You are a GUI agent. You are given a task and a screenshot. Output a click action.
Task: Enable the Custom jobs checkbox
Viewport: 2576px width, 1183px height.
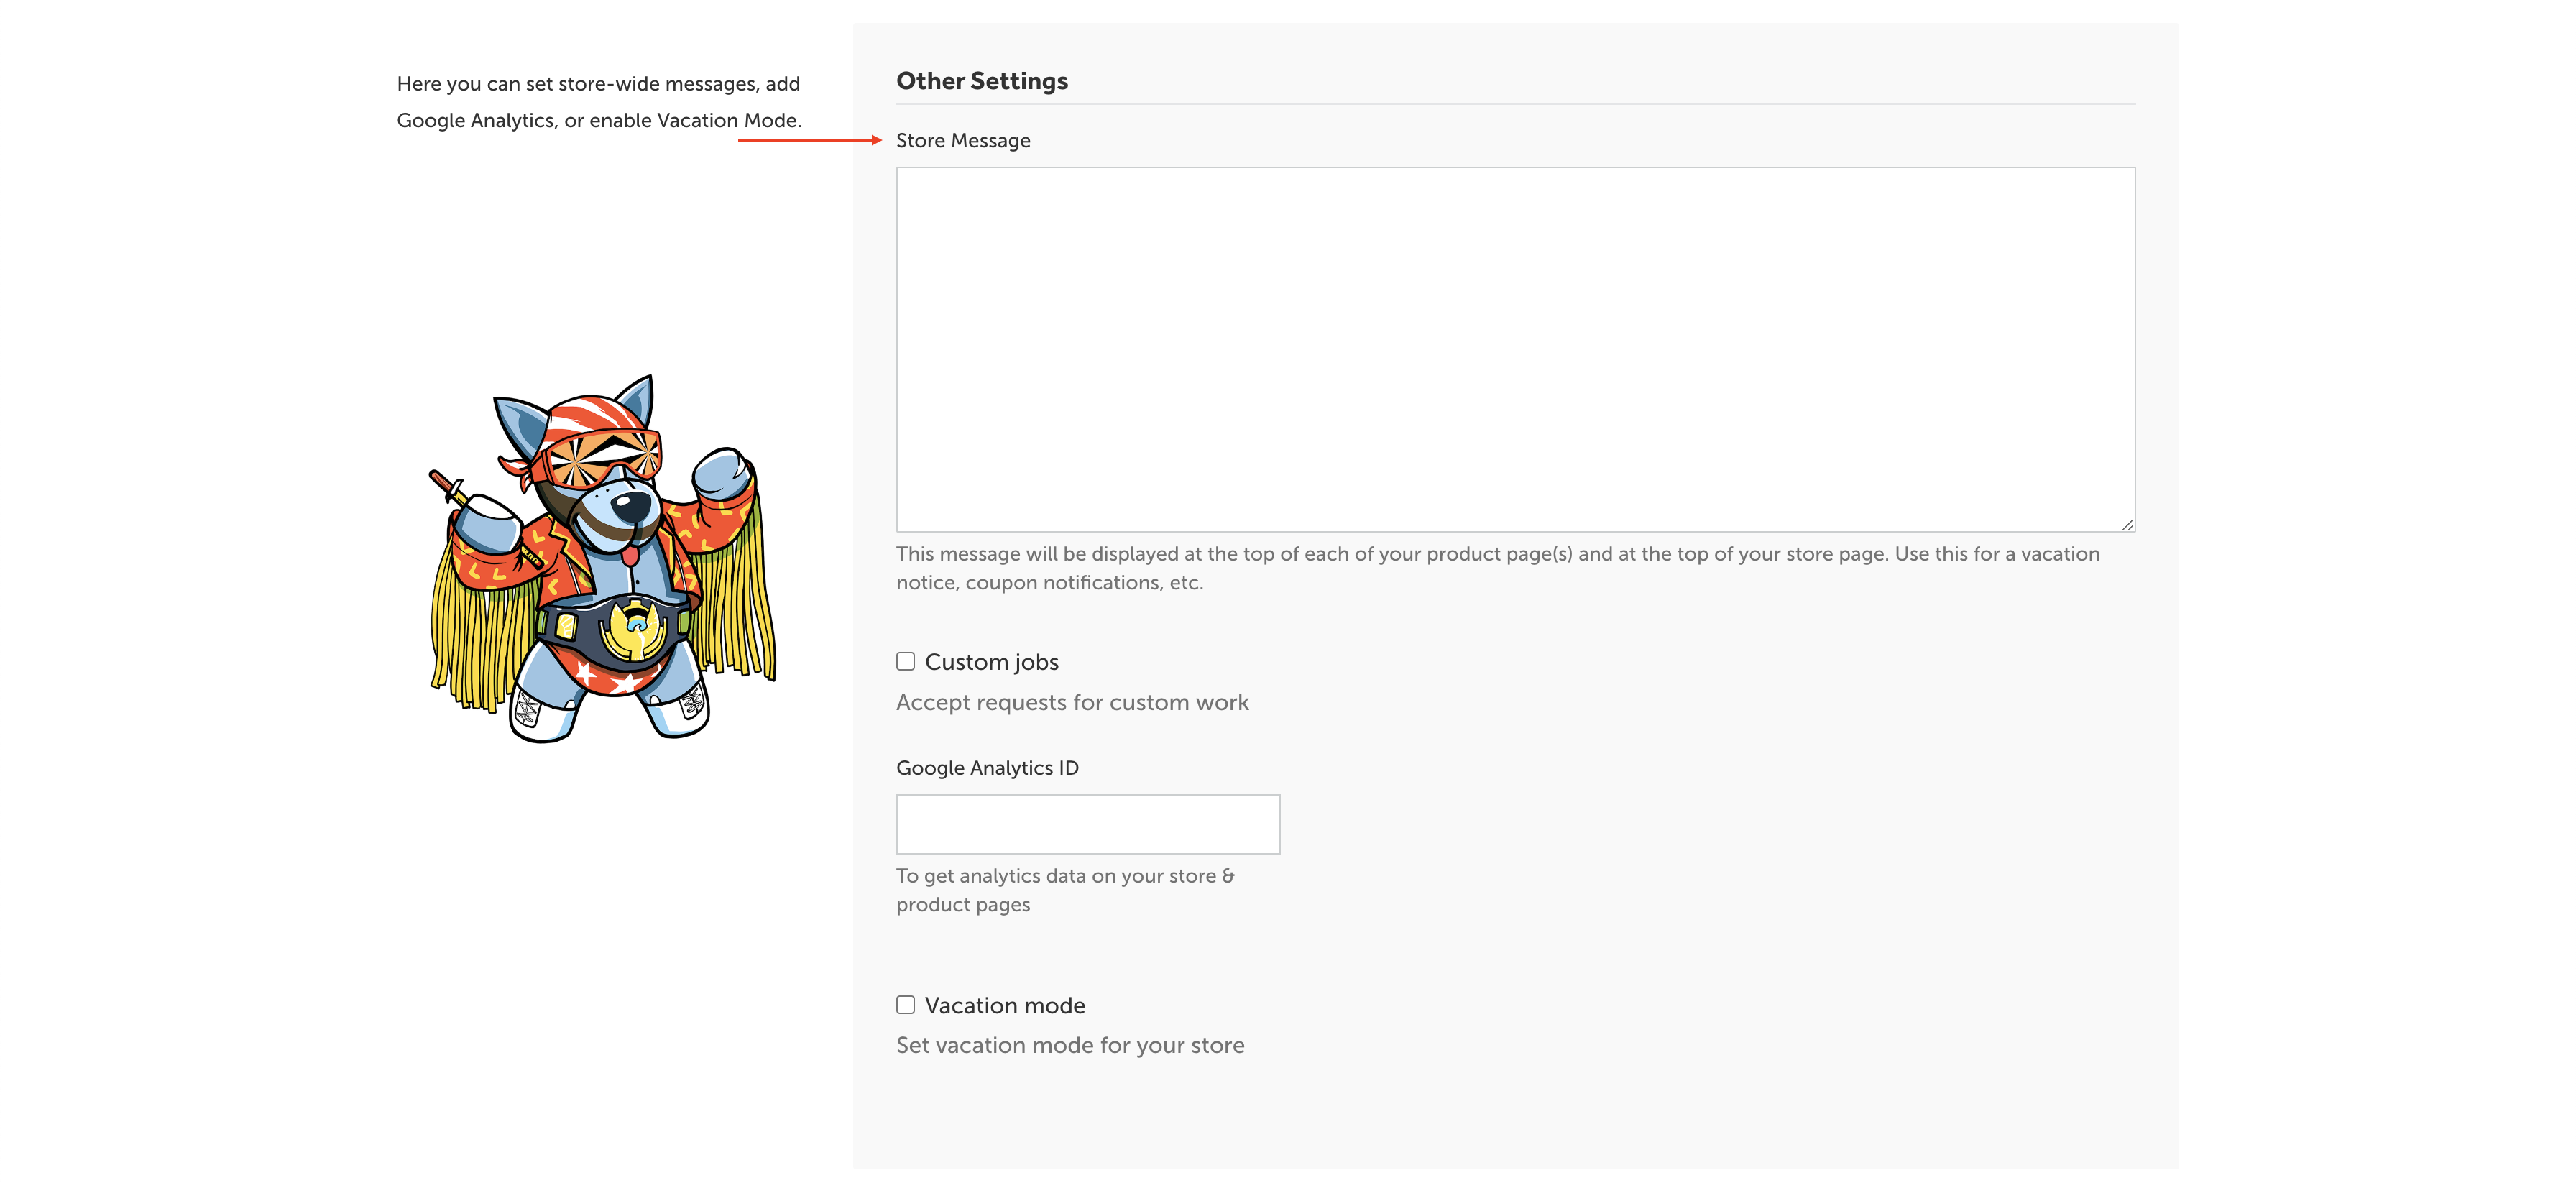coord(905,661)
